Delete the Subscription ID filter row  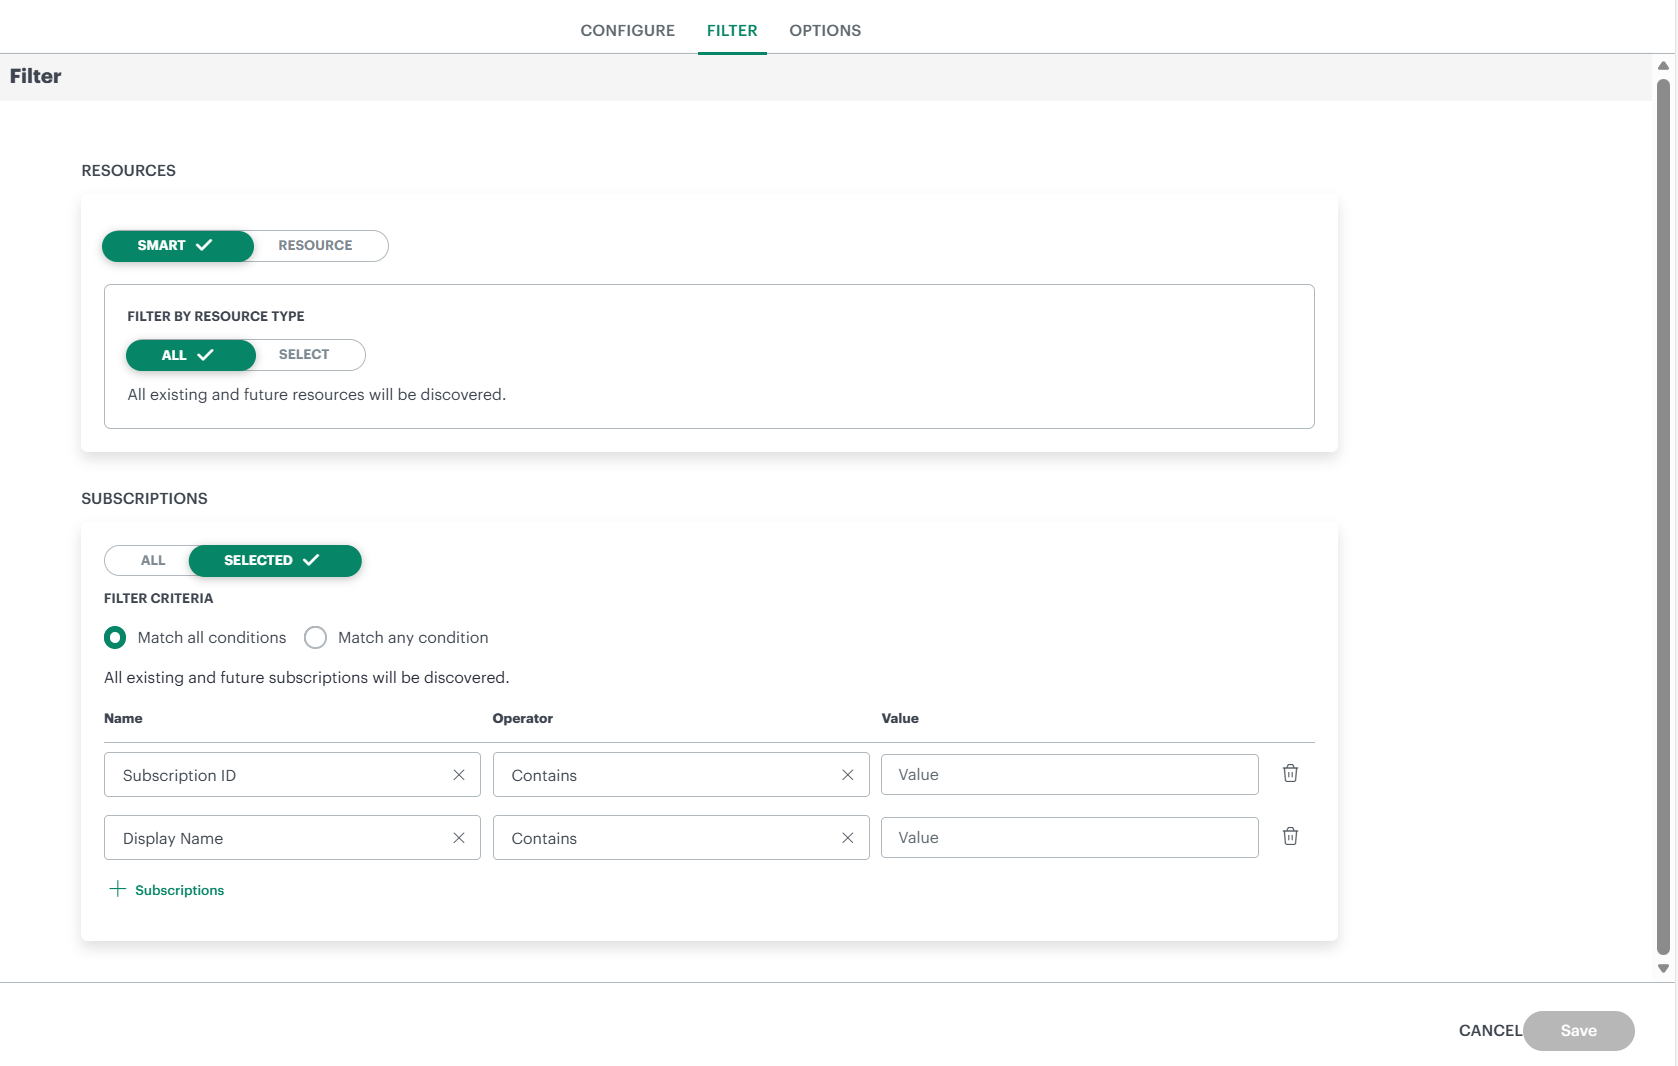point(1290,773)
